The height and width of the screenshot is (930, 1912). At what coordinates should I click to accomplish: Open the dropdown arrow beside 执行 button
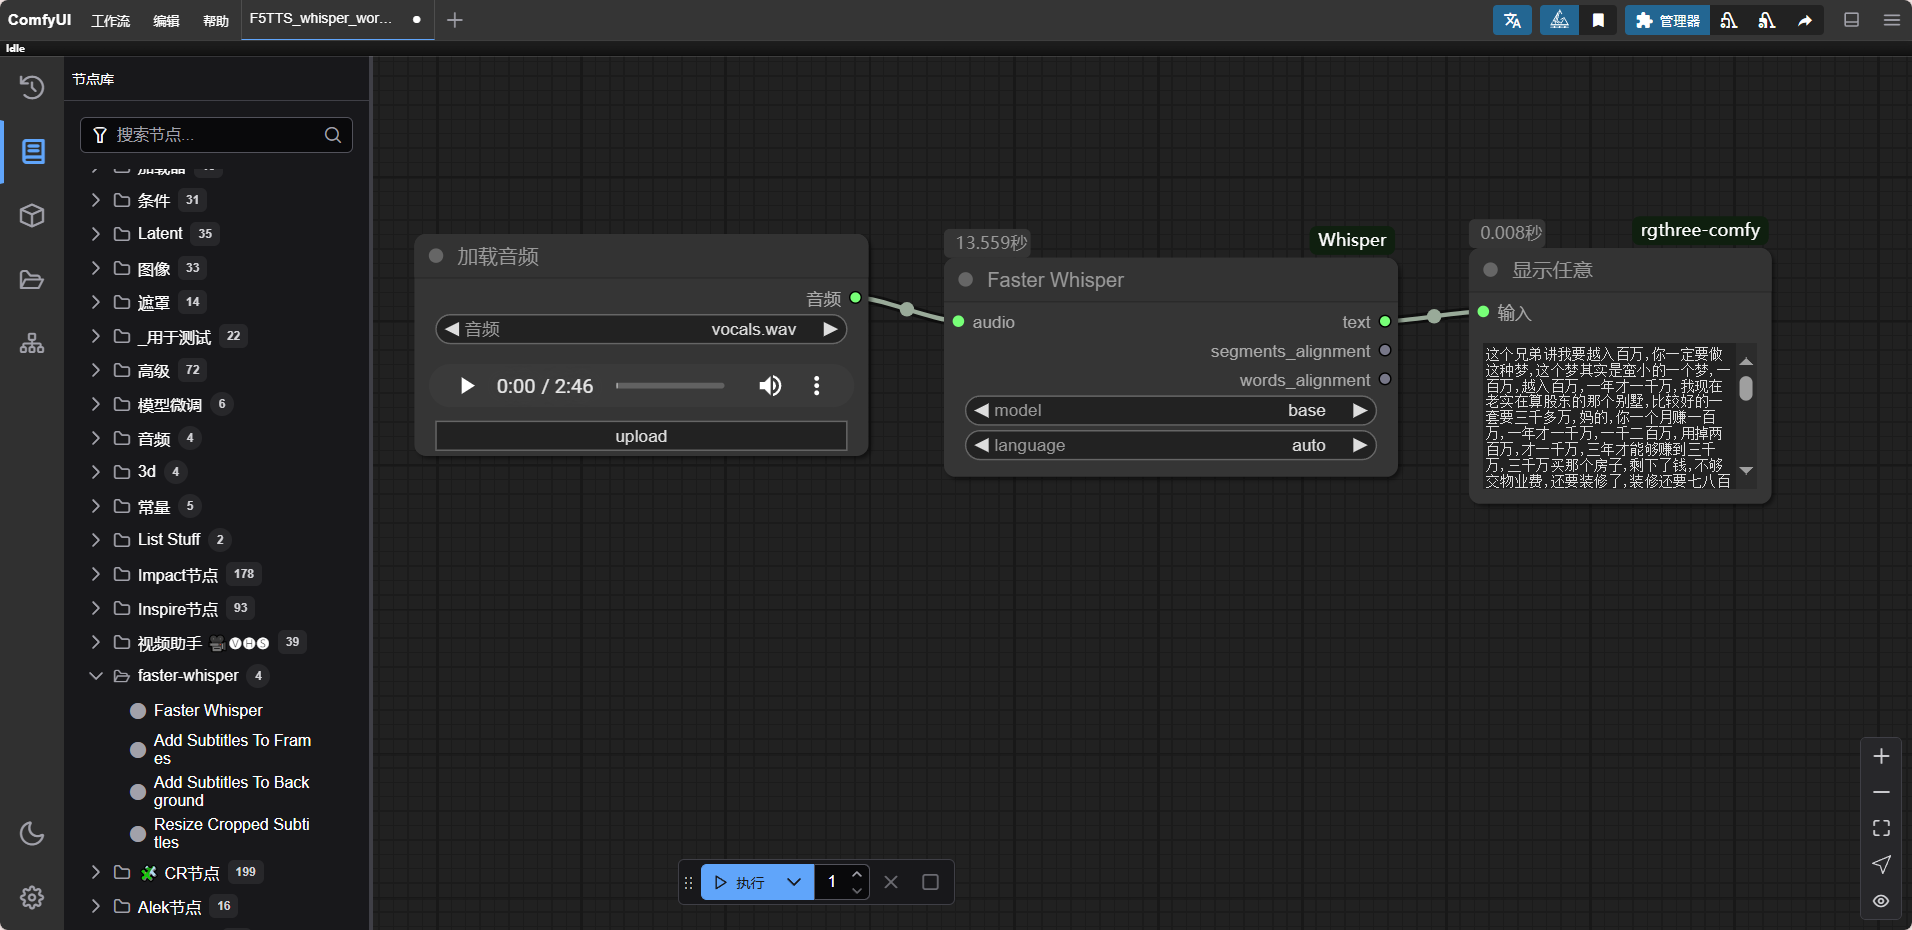point(794,882)
